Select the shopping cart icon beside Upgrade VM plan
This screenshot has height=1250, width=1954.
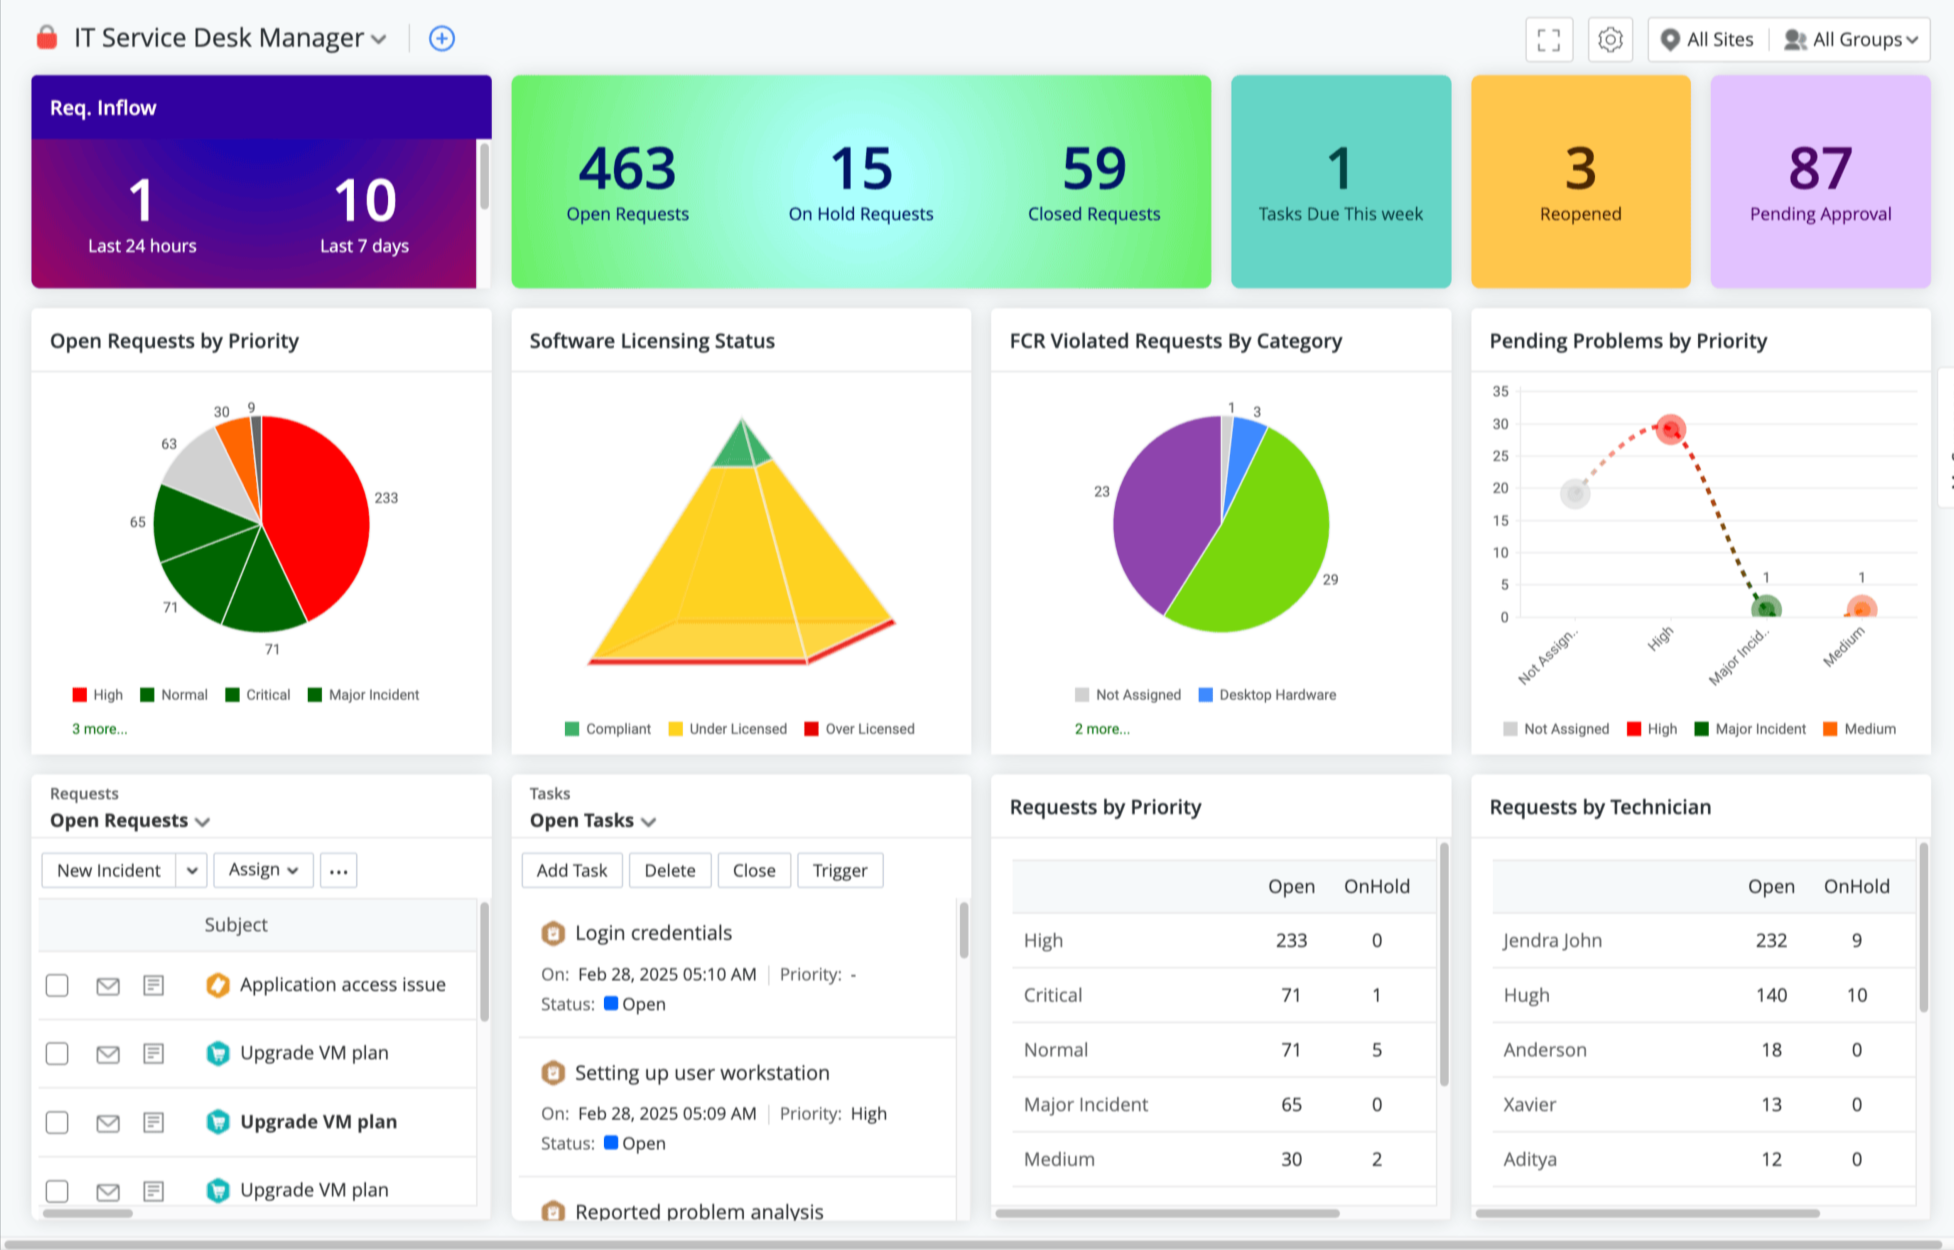point(217,1053)
